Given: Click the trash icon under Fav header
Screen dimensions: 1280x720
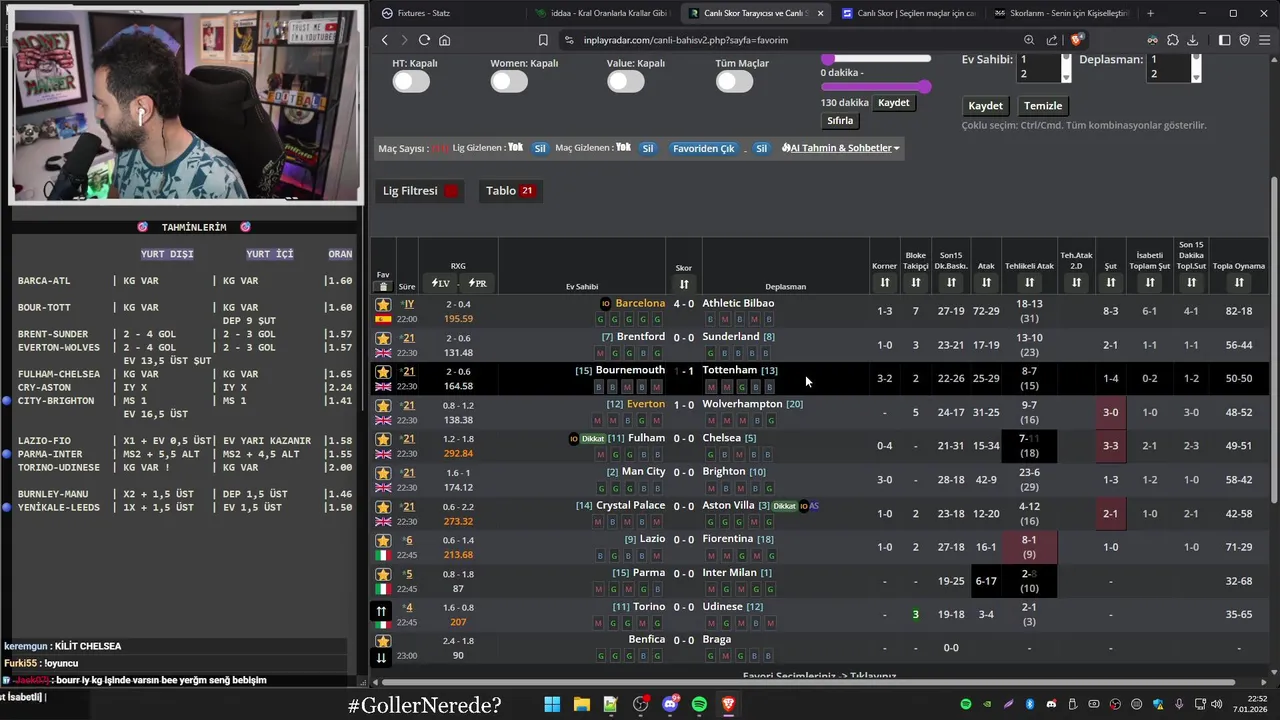Looking at the screenshot, I should [383, 286].
